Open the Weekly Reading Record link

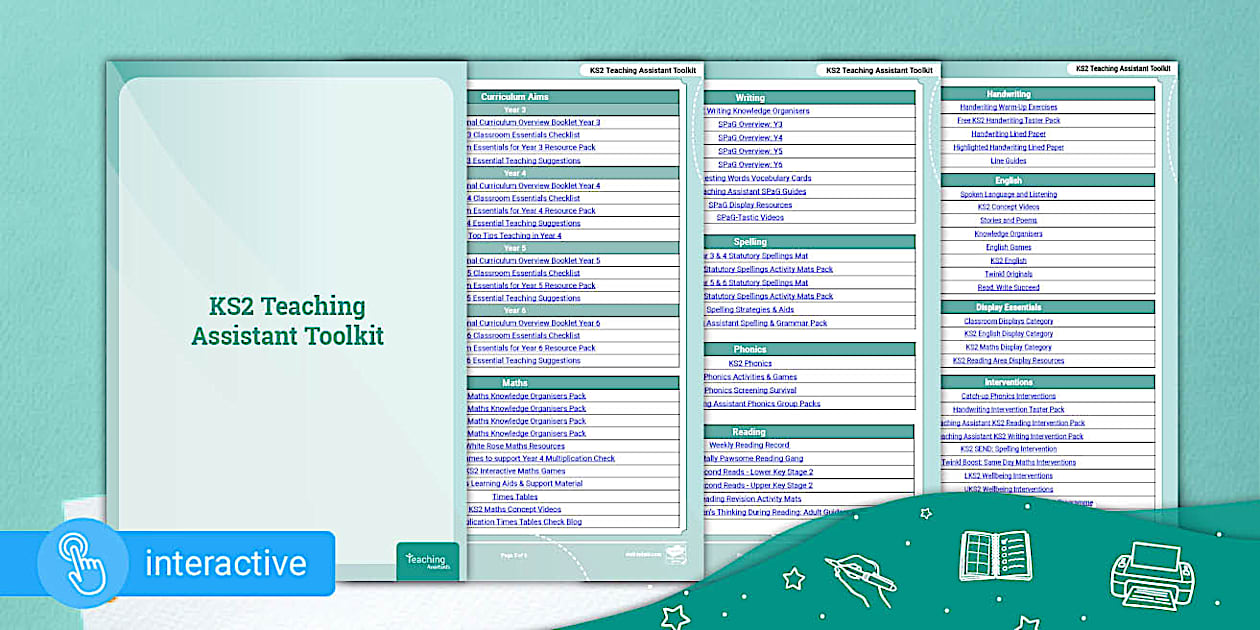click(x=751, y=445)
